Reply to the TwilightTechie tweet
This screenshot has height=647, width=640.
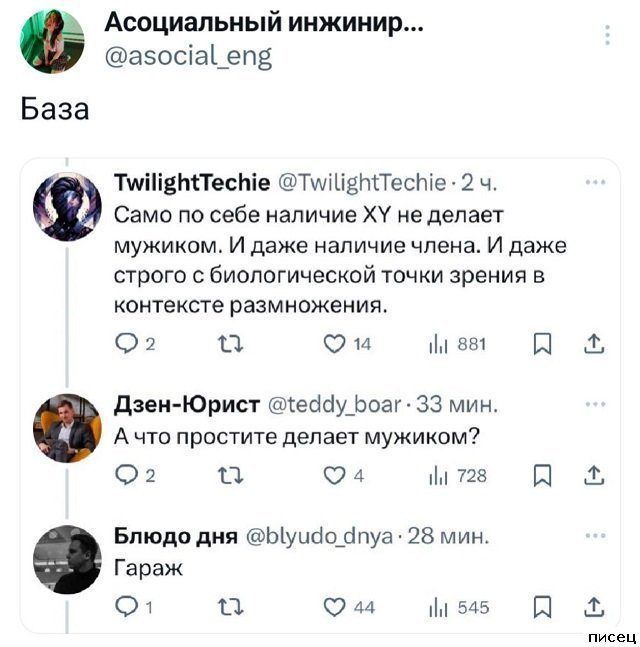pos(127,346)
